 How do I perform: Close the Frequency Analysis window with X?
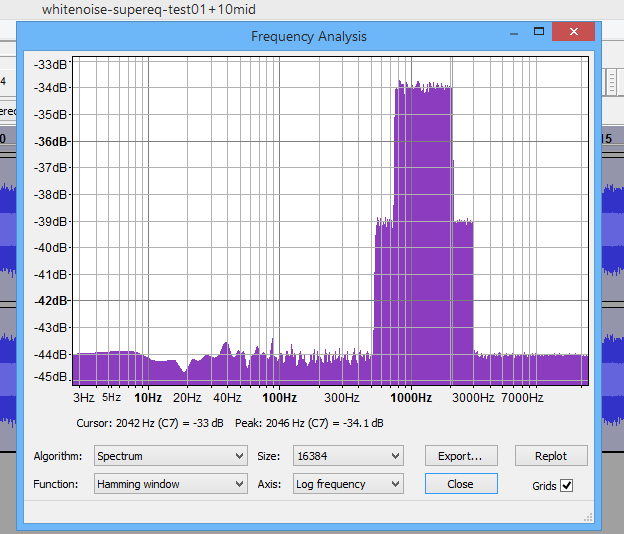[x=573, y=31]
